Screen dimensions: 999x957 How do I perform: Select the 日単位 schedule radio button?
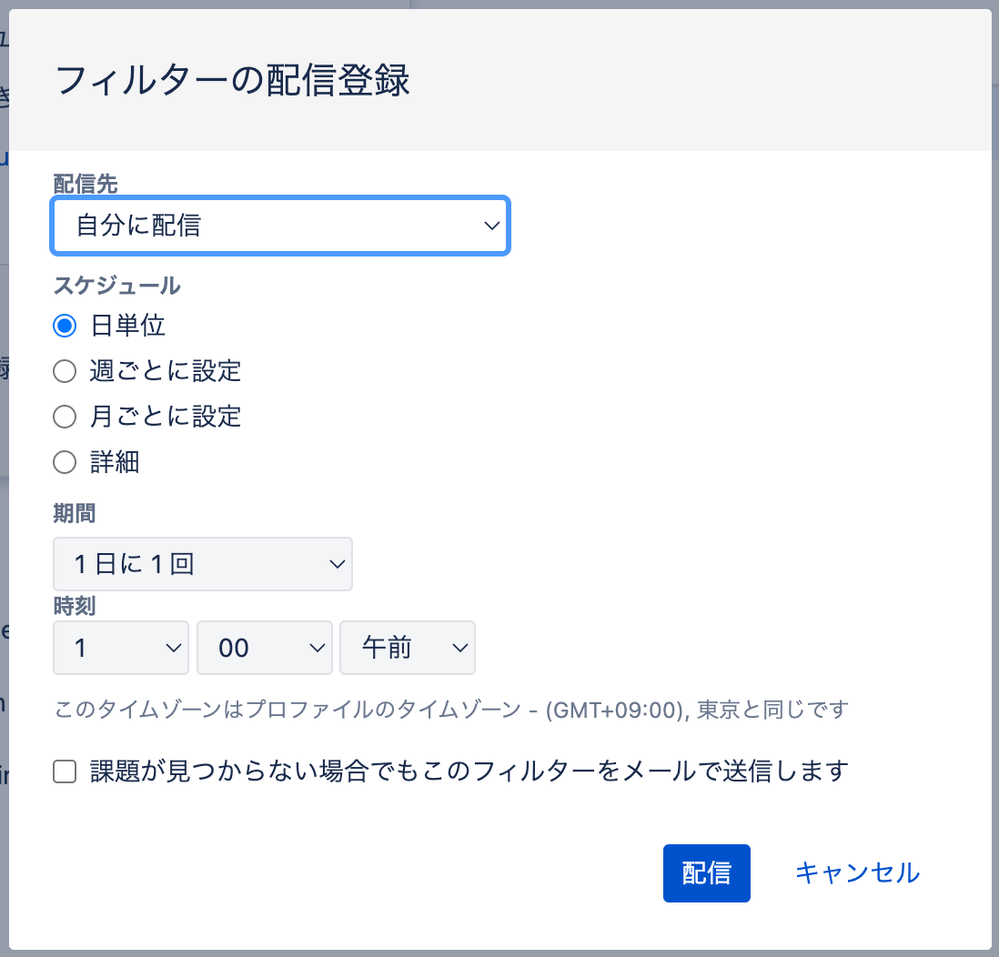(63, 325)
